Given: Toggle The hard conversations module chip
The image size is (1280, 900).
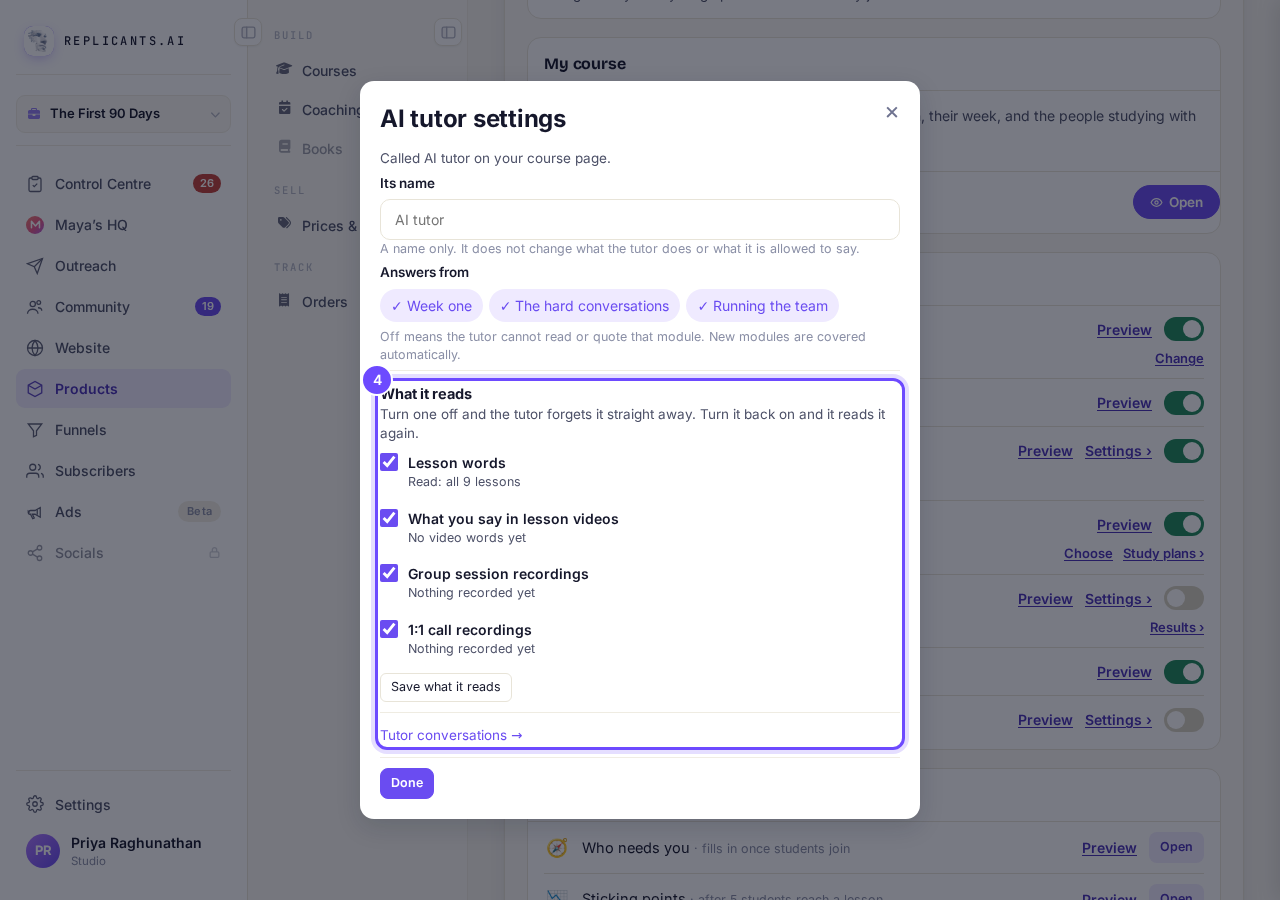Looking at the screenshot, I should point(584,306).
